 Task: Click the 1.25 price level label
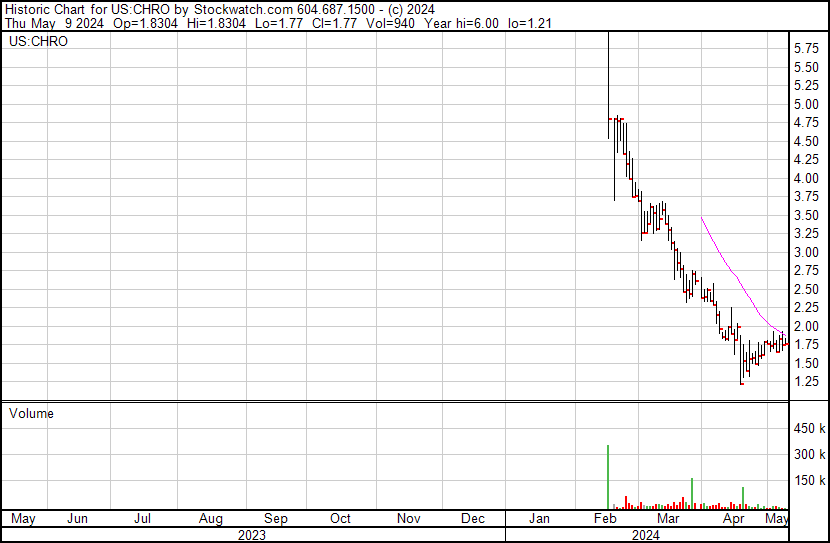(x=806, y=382)
